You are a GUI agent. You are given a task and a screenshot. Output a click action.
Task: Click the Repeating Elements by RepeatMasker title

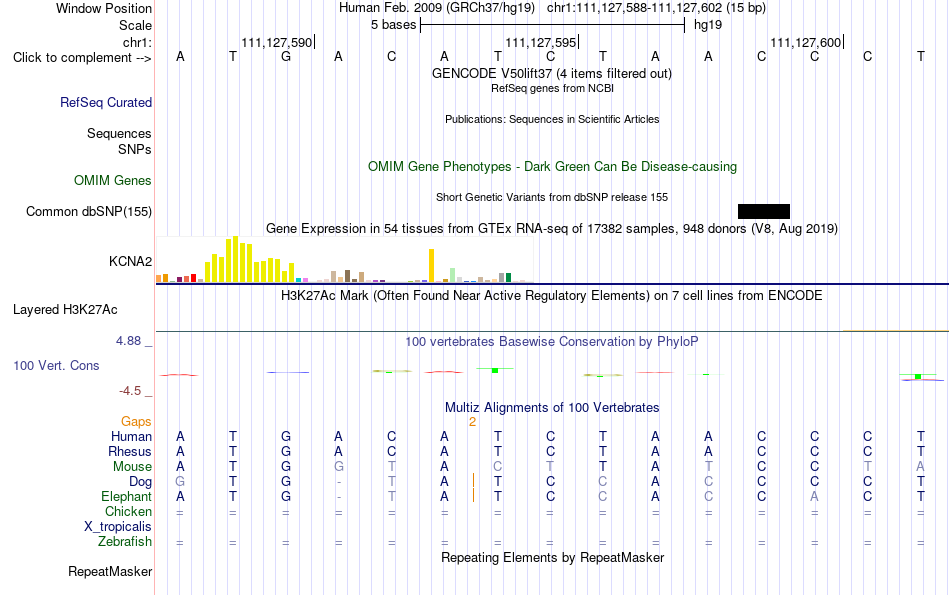point(552,557)
